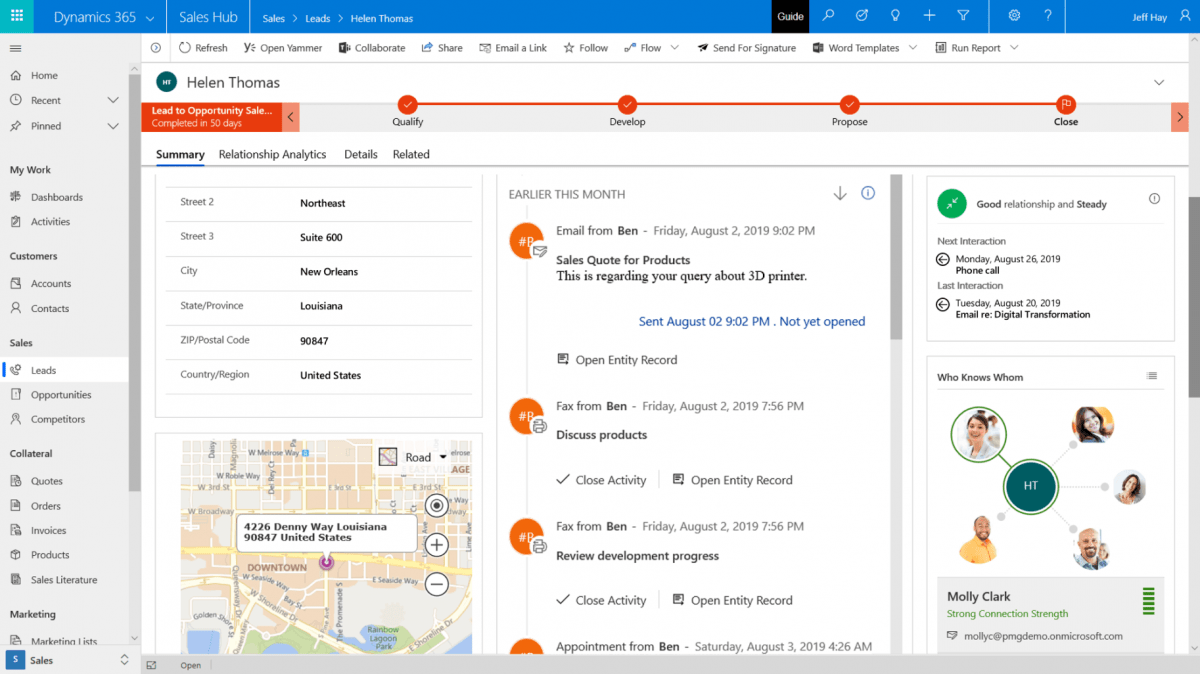Open Entity Record for Sales Quote email
The height and width of the screenshot is (674, 1200).
tap(617, 360)
